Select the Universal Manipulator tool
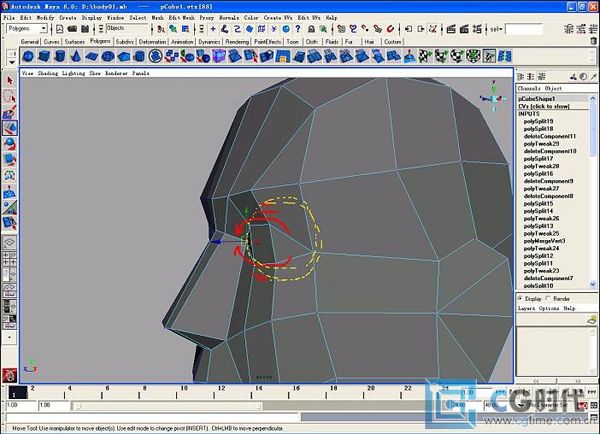The width and height of the screenshot is (600, 434). 10,175
